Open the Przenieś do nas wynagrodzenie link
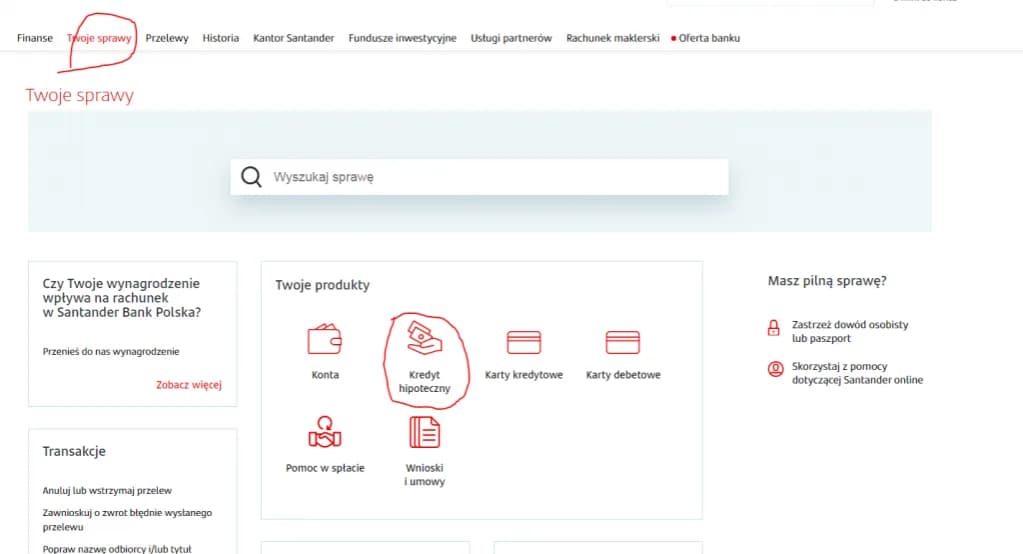 coord(111,351)
